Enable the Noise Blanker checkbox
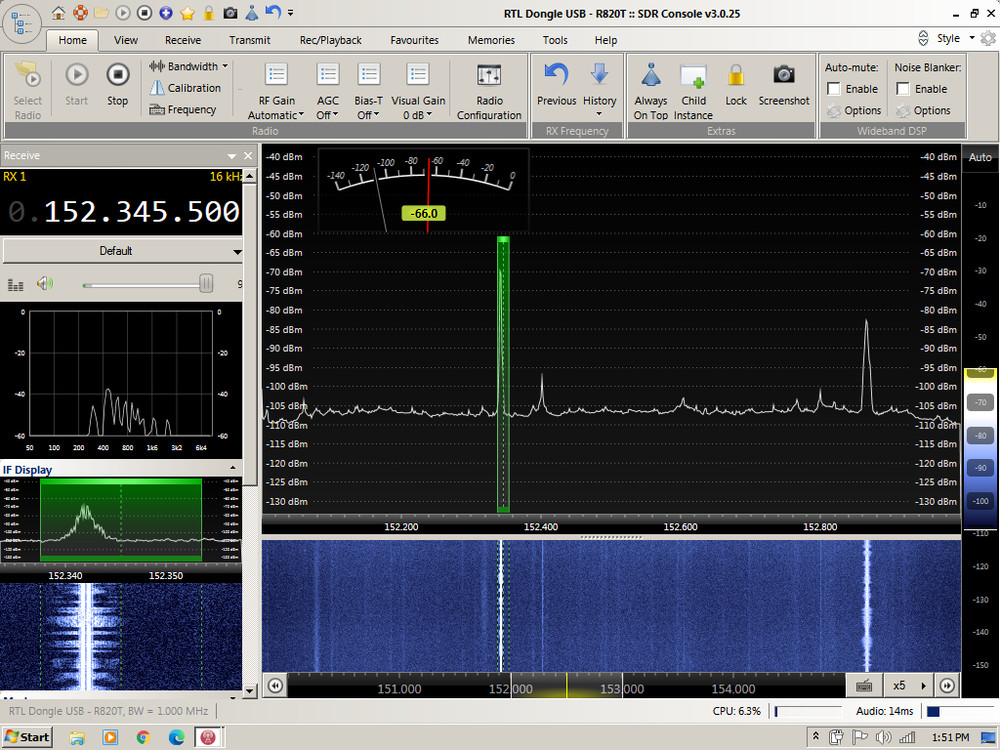 click(x=903, y=89)
